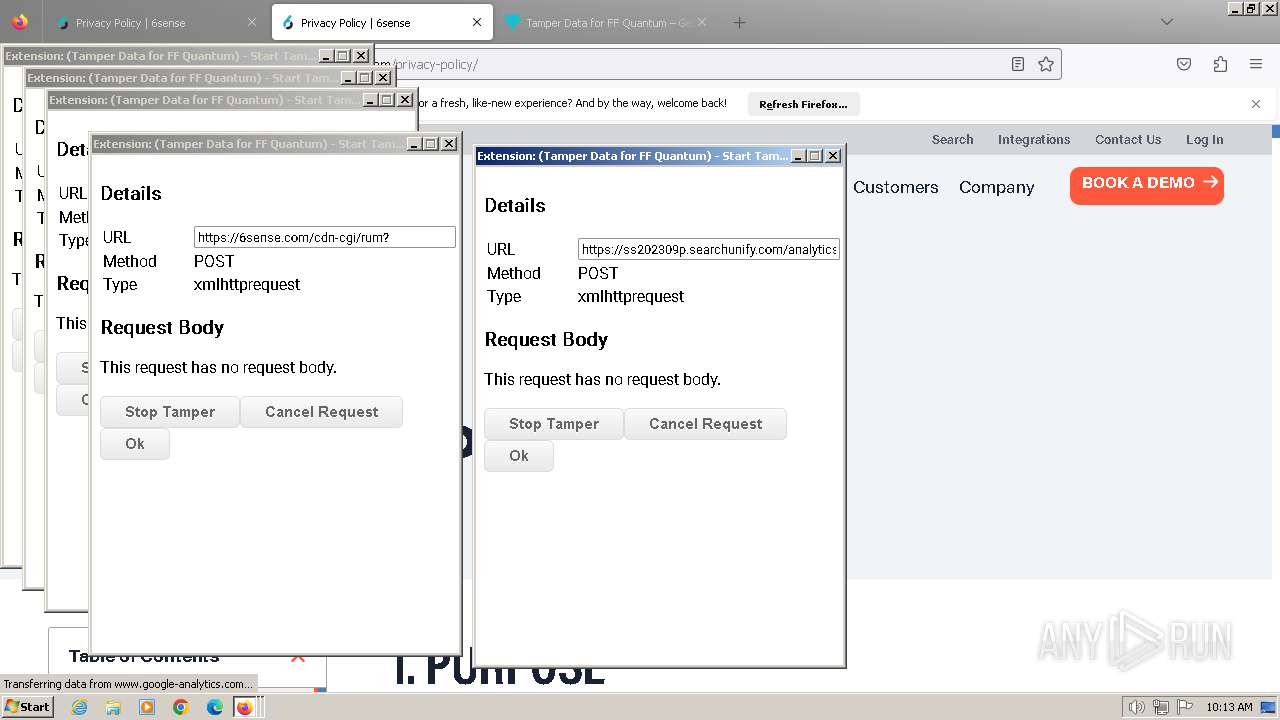Screen dimensions: 1280x720
Task: Open the Log In link
Action: coord(1204,139)
